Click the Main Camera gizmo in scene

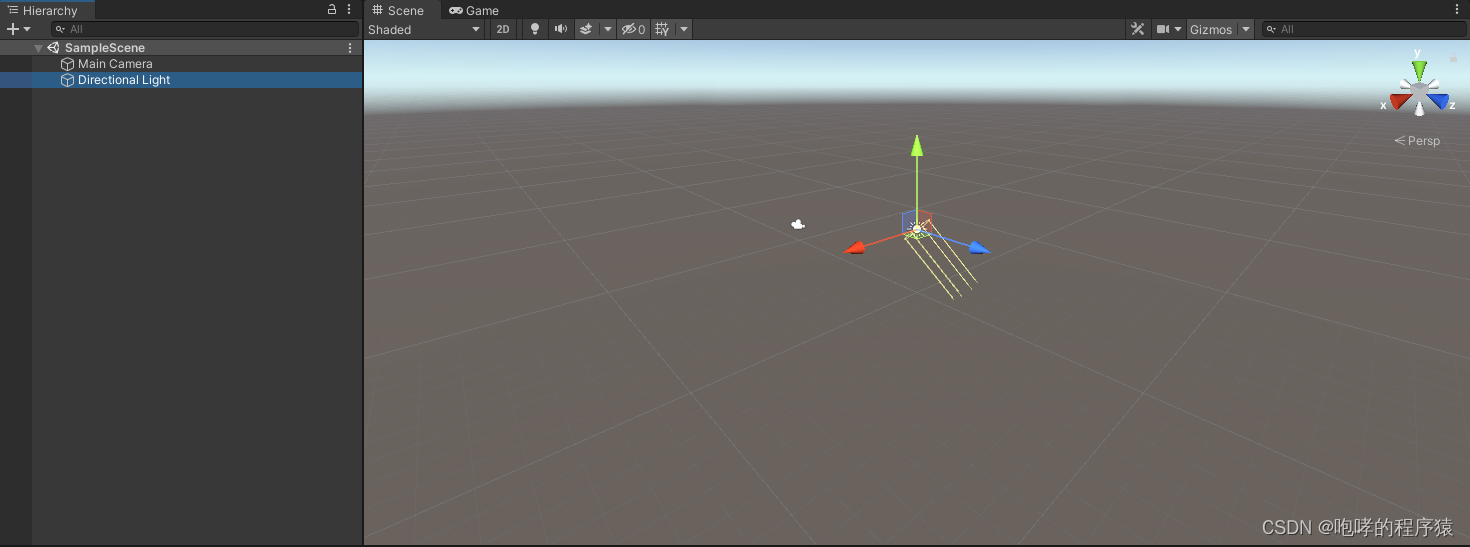pos(798,225)
